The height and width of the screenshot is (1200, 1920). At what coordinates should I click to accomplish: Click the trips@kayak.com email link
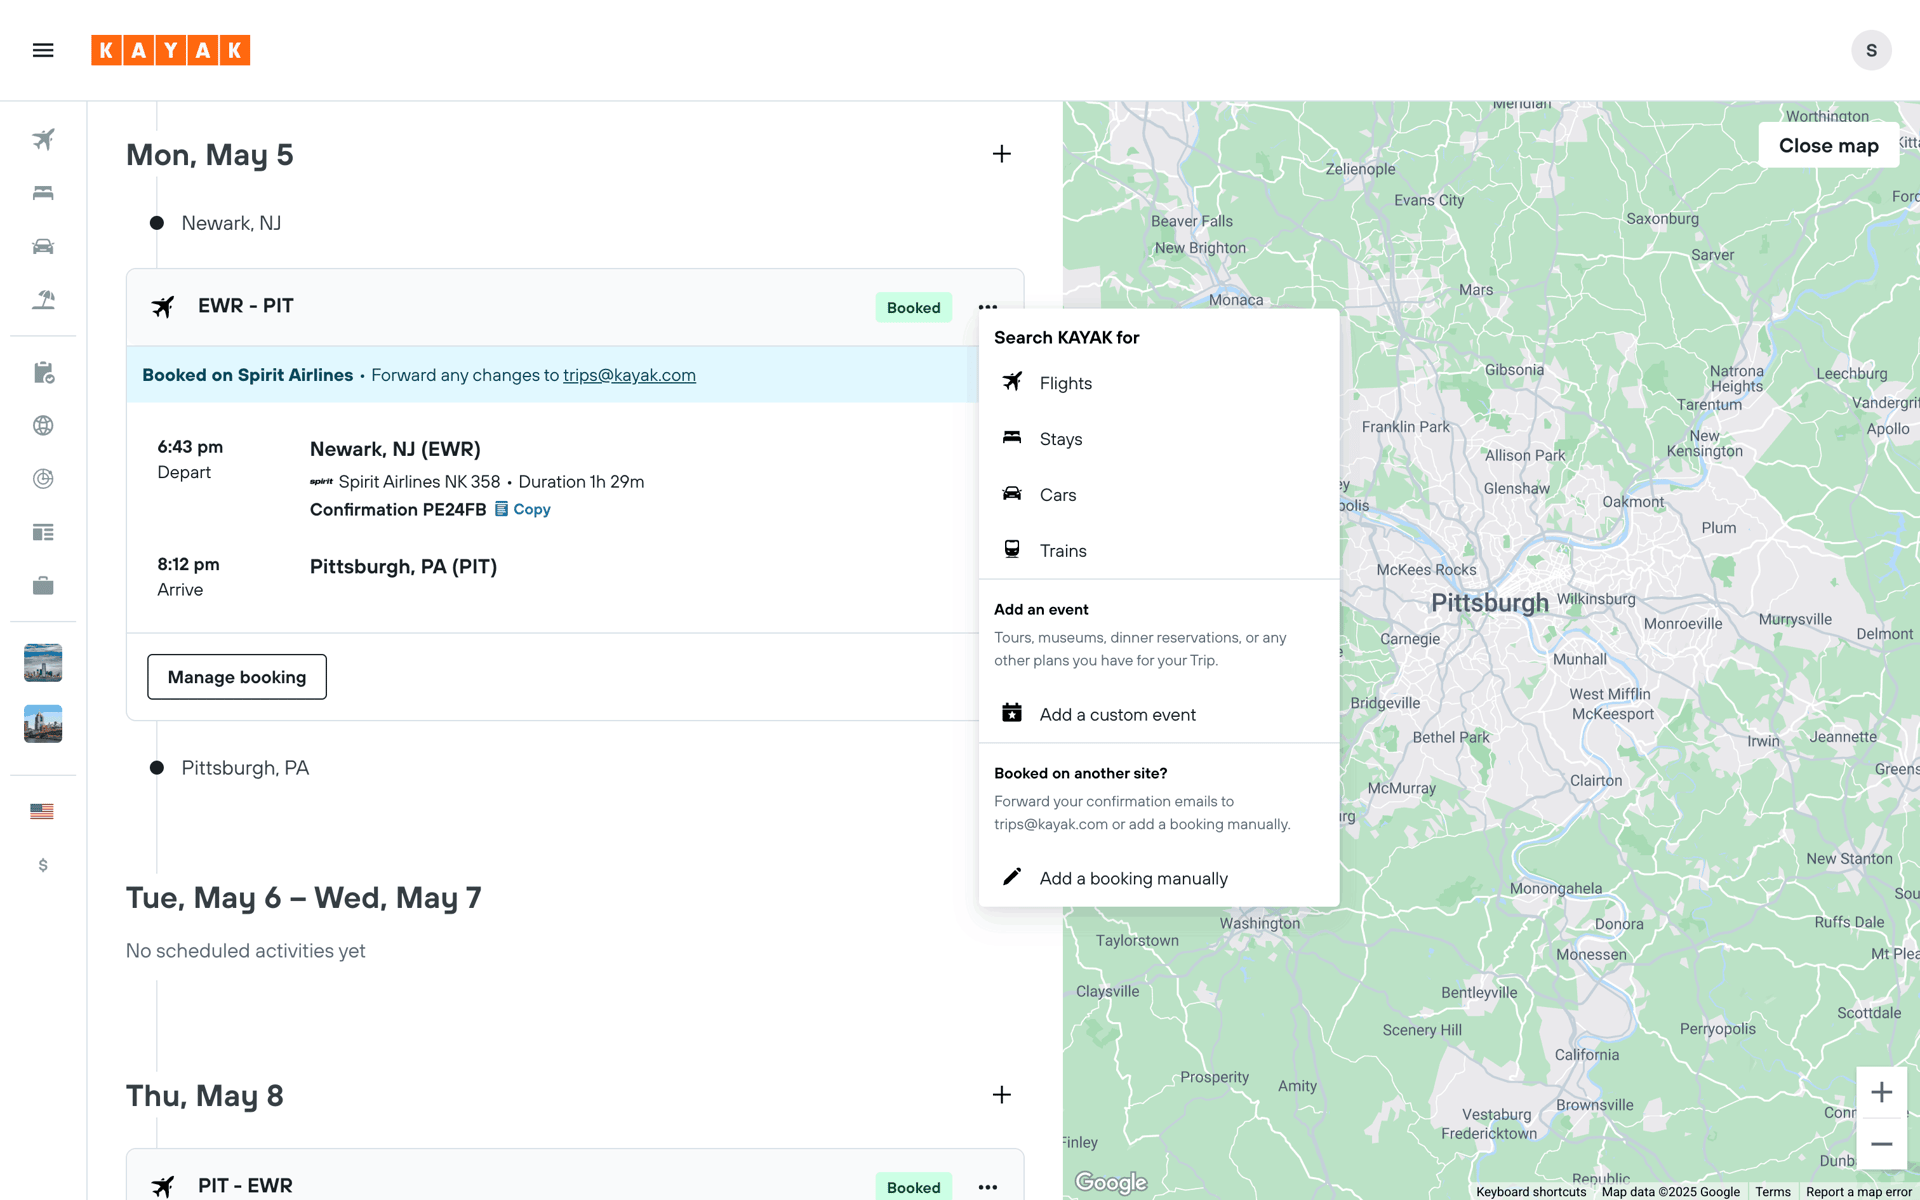point(629,375)
